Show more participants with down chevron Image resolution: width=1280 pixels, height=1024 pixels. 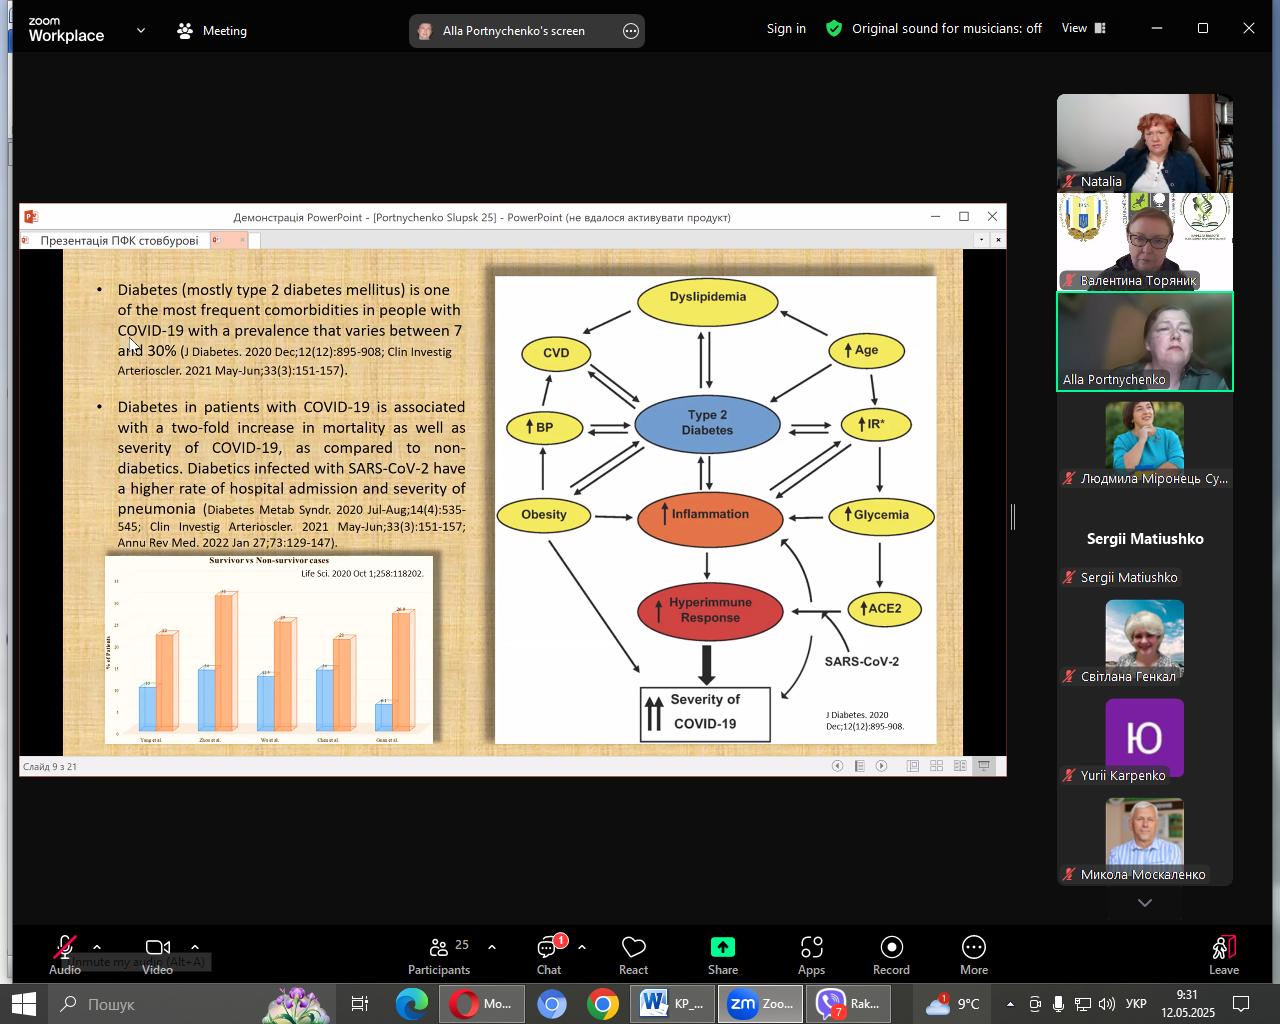click(1145, 903)
